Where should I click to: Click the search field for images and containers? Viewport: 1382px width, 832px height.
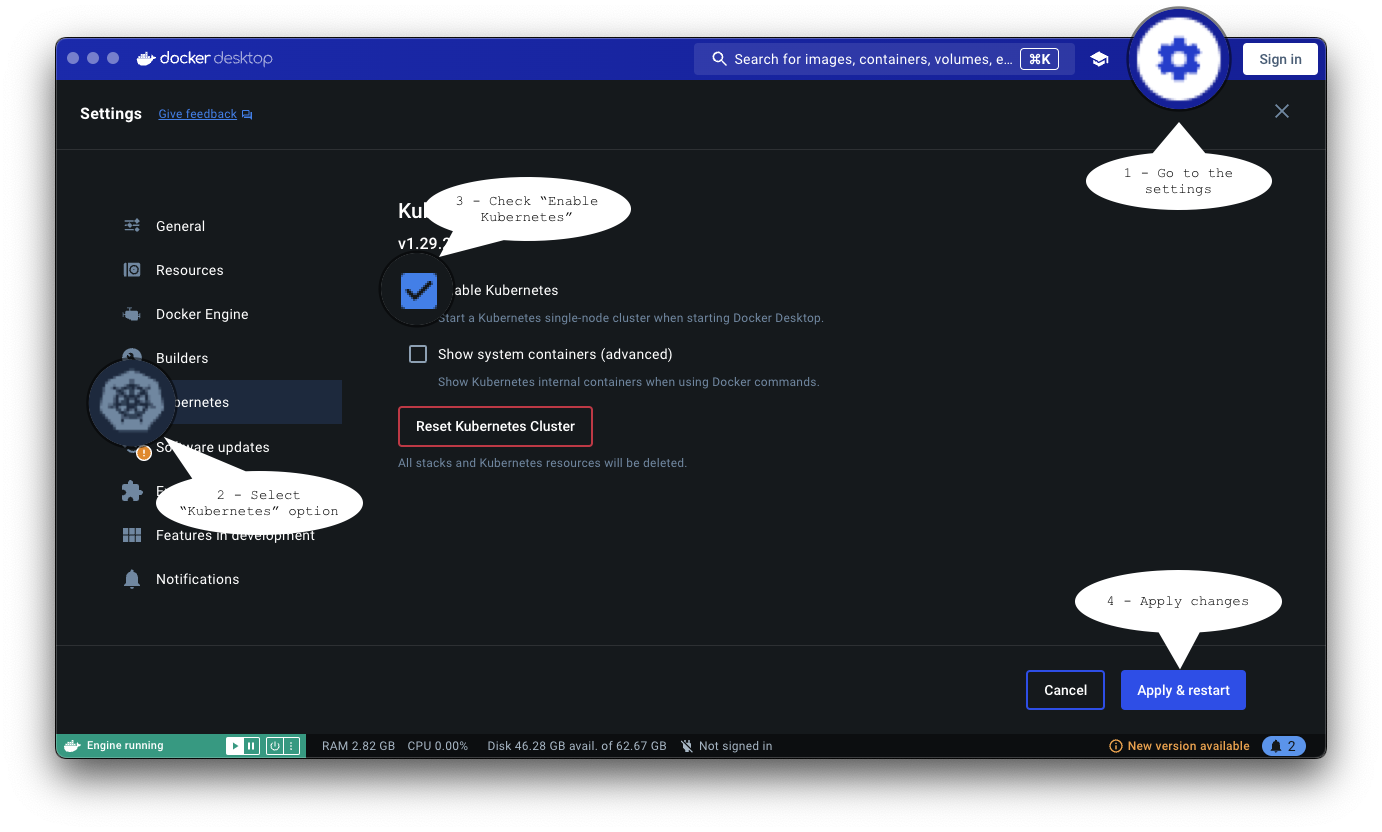tap(884, 59)
